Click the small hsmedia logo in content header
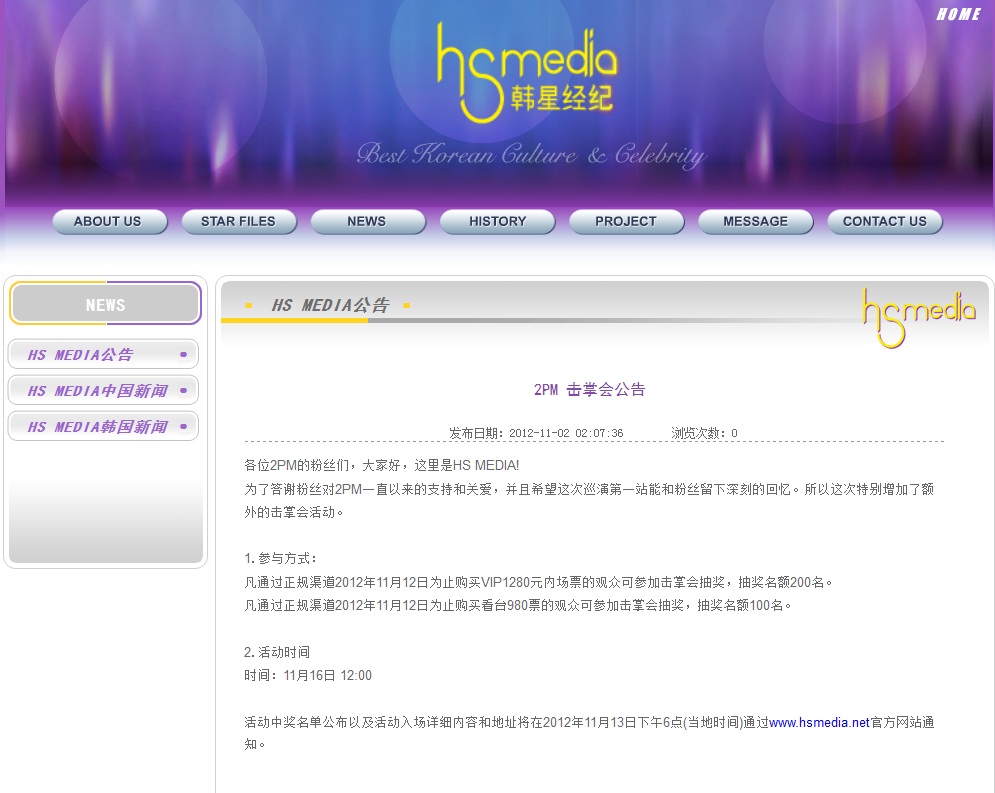The width and height of the screenshot is (995, 793). pos(918,319)
